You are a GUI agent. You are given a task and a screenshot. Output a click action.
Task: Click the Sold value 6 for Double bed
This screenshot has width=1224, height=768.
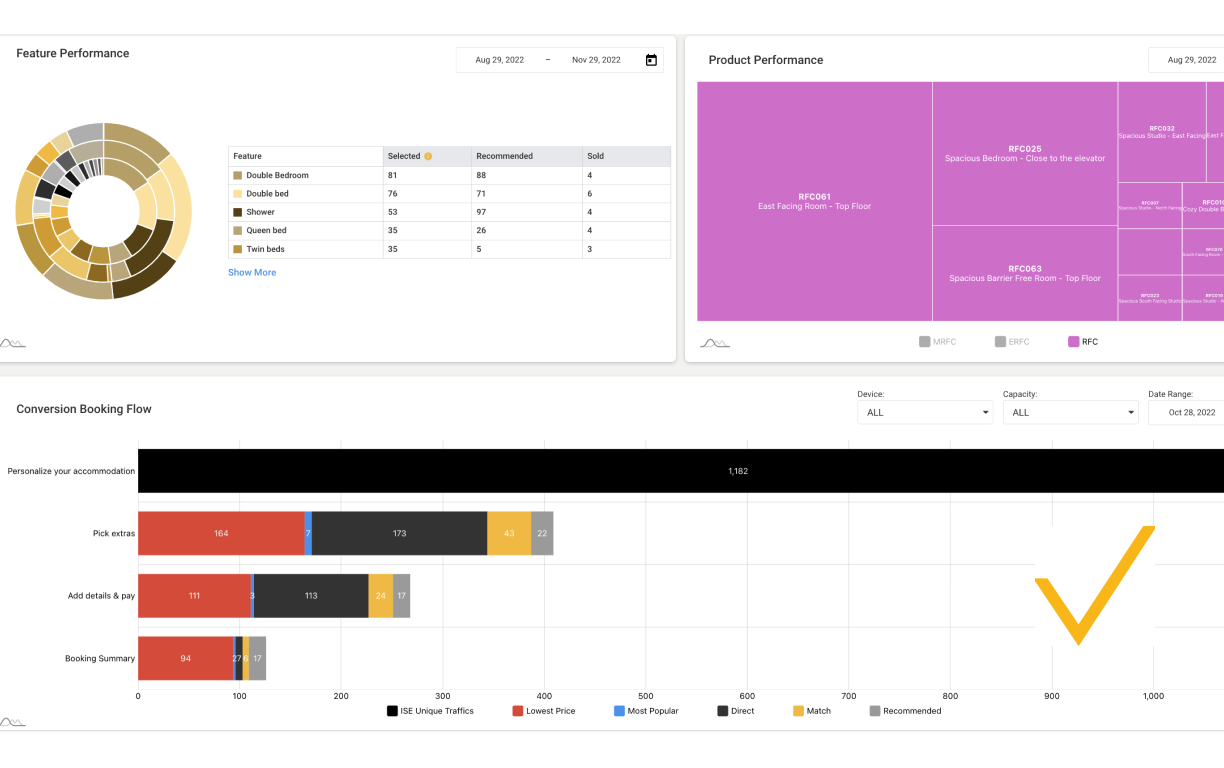[x=590, y=194]
